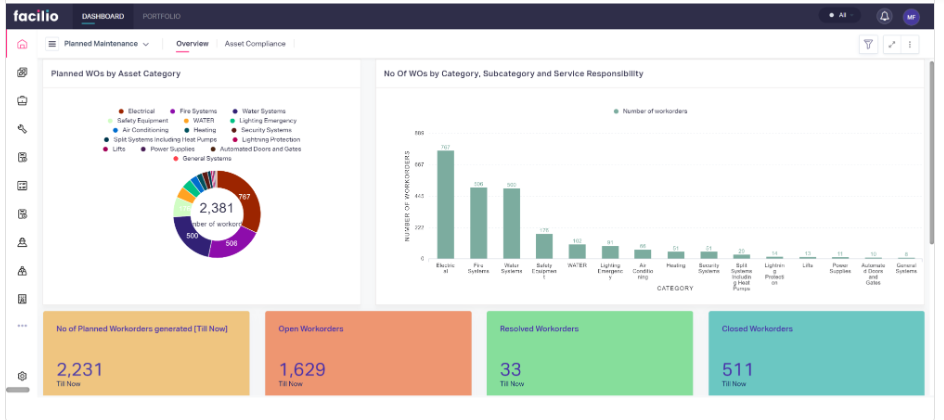944x420 pixels.
Task: Open the Closed Workorders card
Action: point(816,353)
